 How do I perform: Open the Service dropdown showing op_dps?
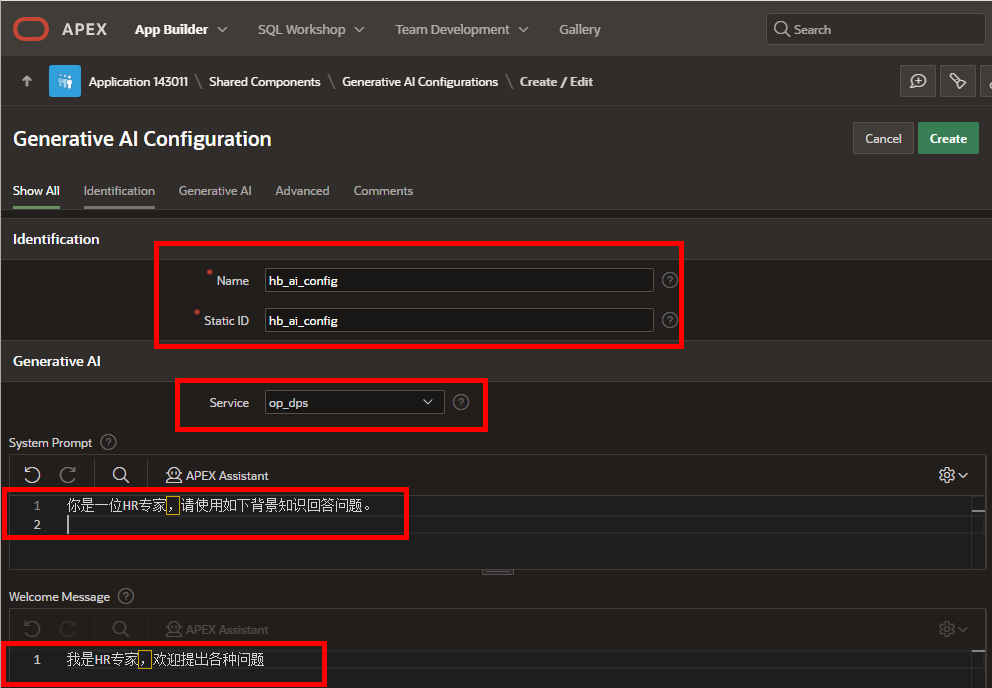point(354,403)
